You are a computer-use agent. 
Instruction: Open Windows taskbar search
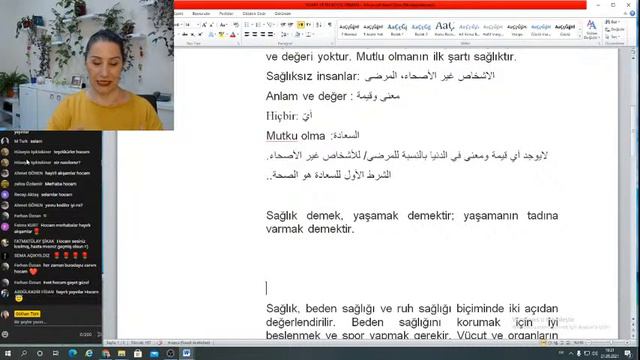tap(24, 353)
